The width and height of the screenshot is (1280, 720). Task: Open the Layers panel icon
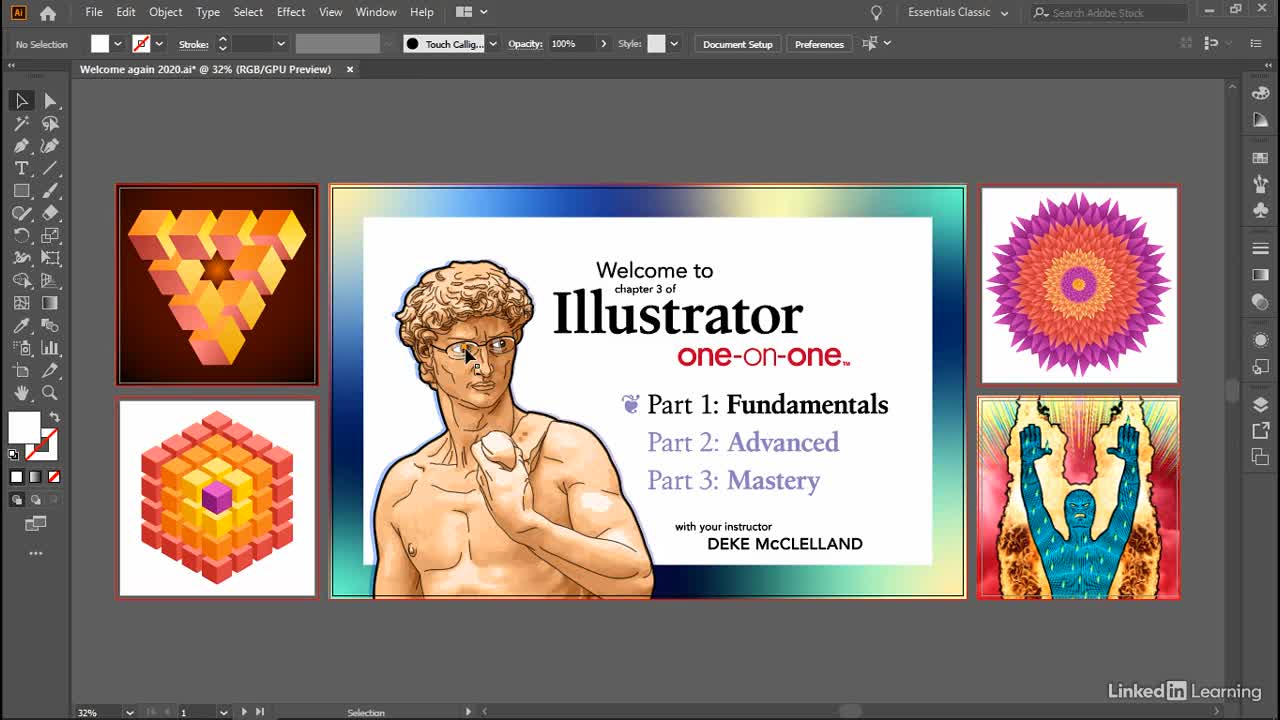(1260, 405)
